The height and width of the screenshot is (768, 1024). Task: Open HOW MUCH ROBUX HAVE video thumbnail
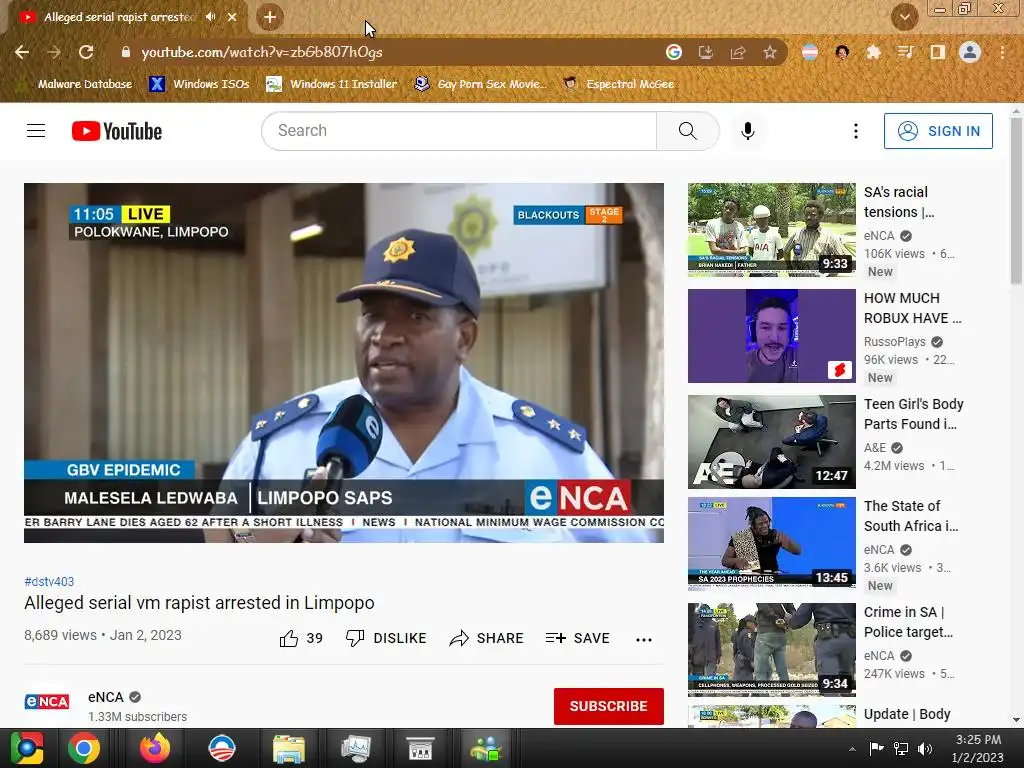pos(771,336)
